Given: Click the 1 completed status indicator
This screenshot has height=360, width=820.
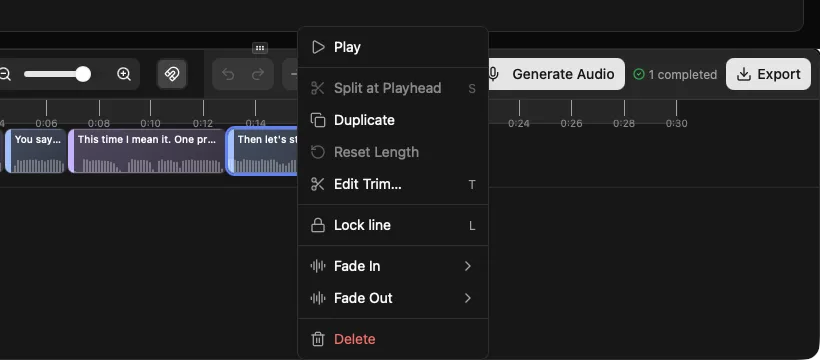Looking at the screenshot, I should tap(675, 75).
